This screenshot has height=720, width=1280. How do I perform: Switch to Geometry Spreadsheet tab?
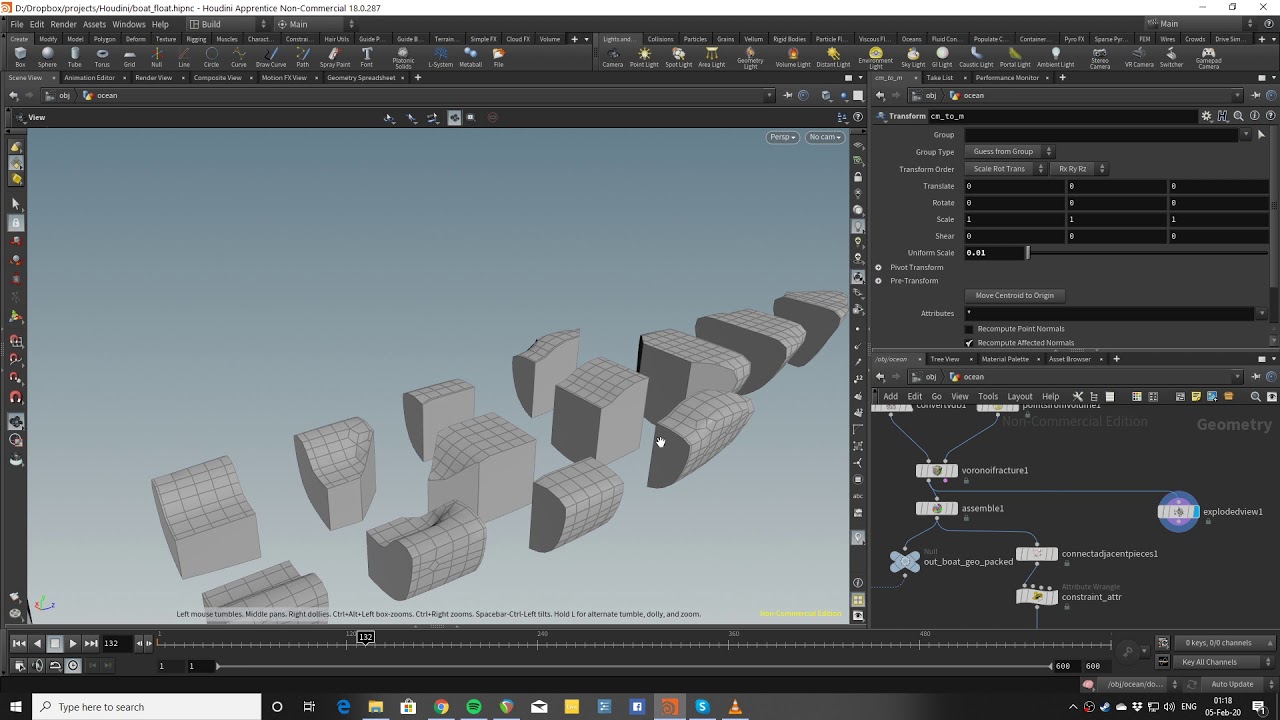pyautogui.click(x=361, y=77)
